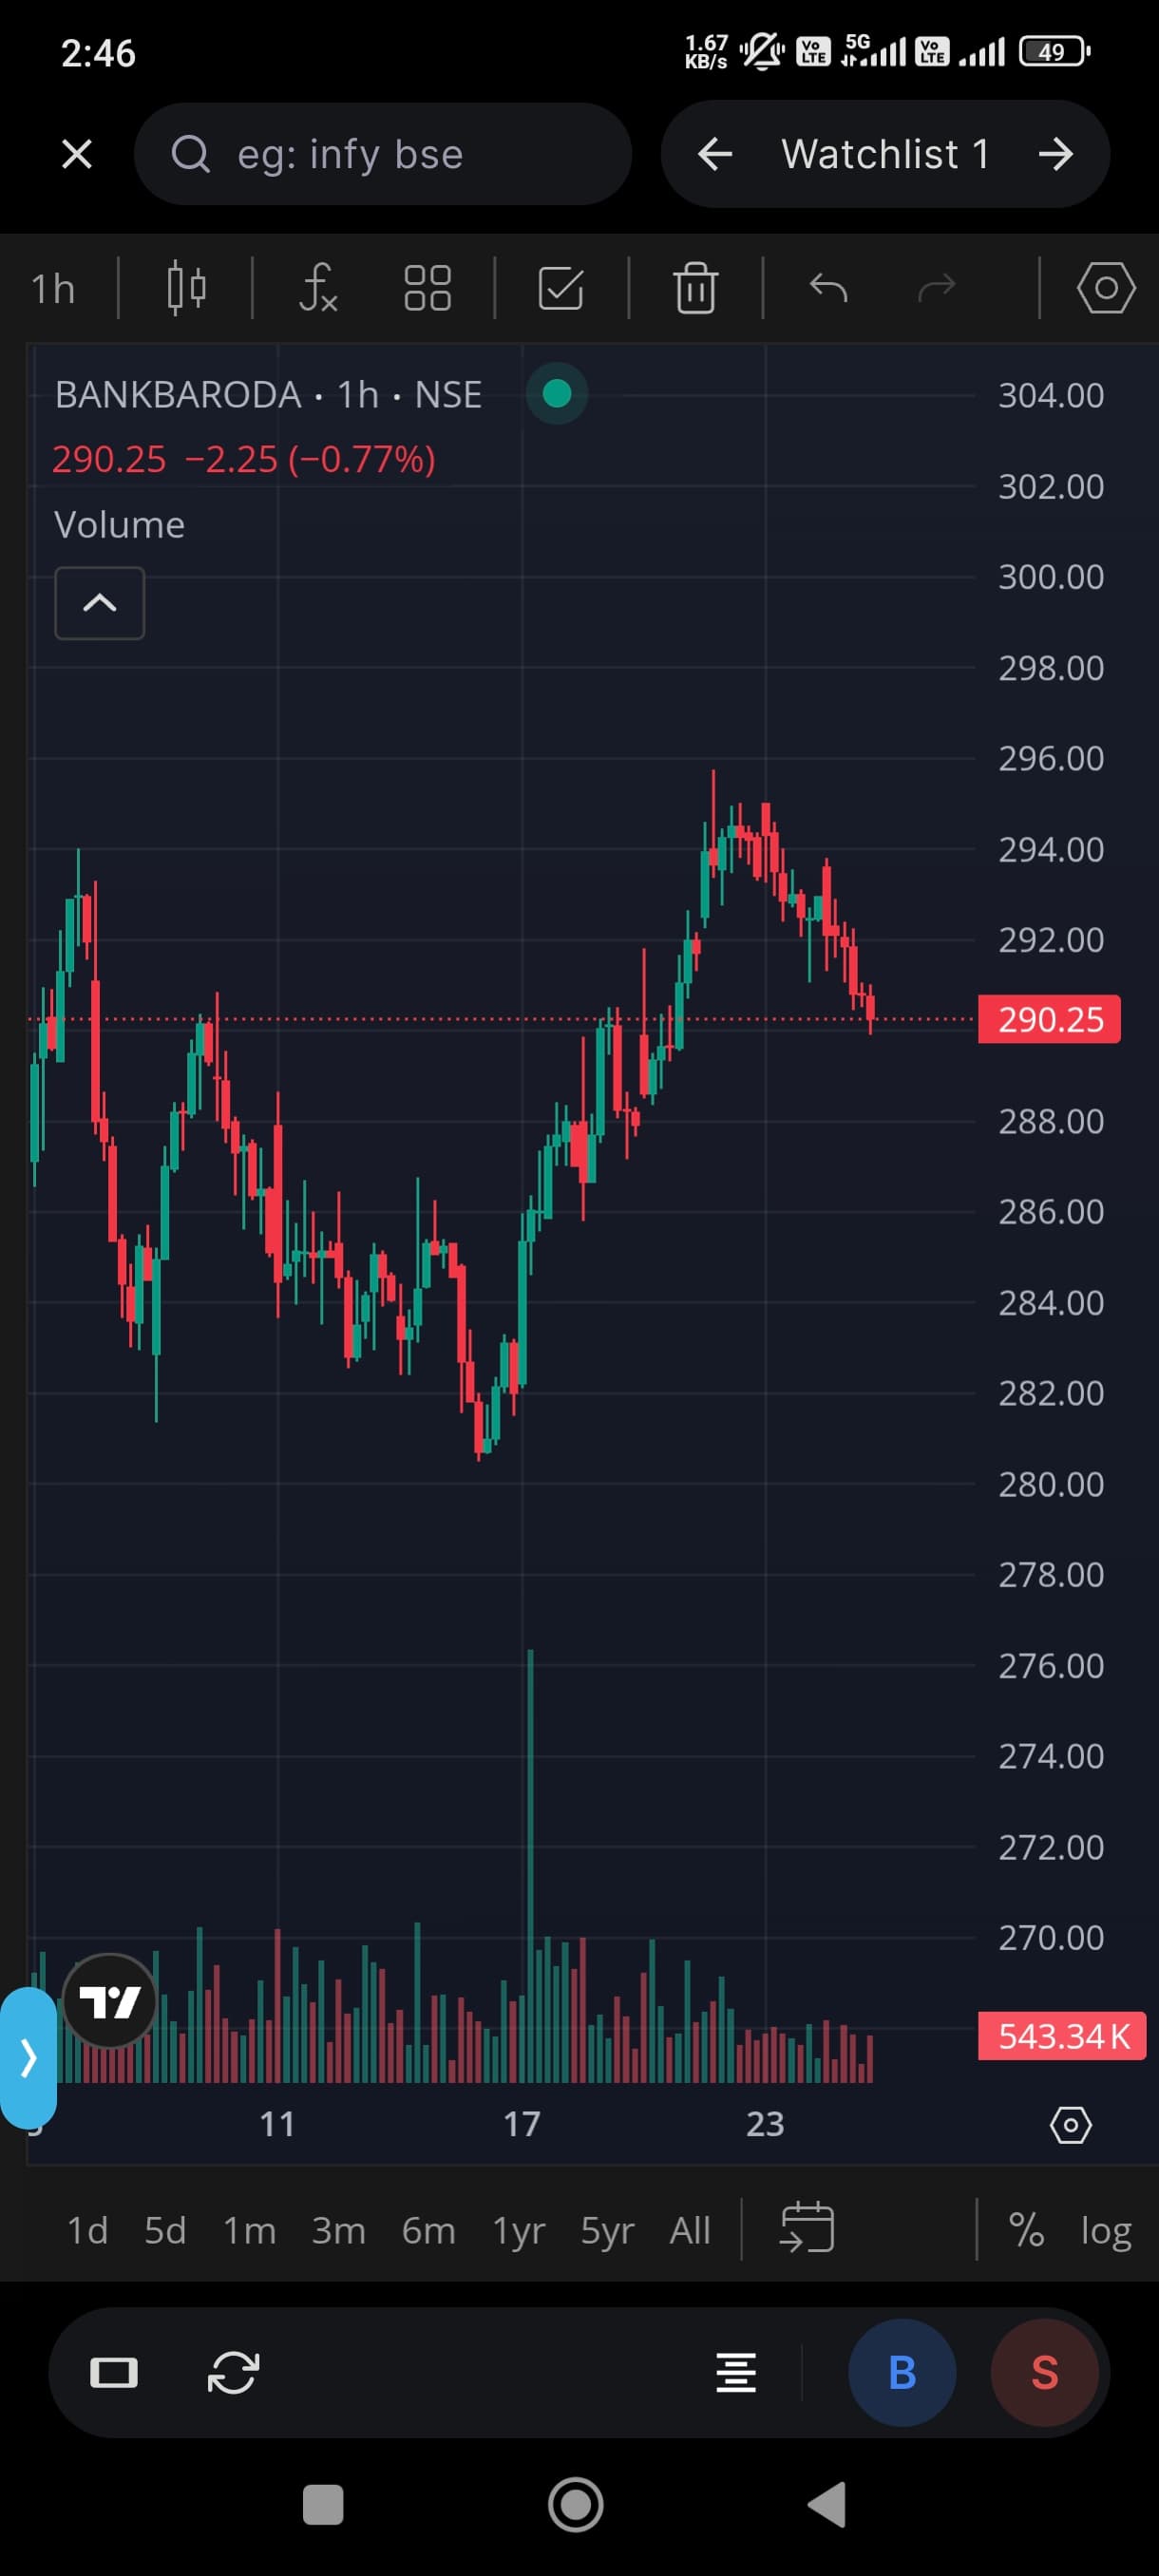This screenshot has width=1159, height=2576.
Task: Open the chart layout templates grid
Action: click(x=427, y=289)
